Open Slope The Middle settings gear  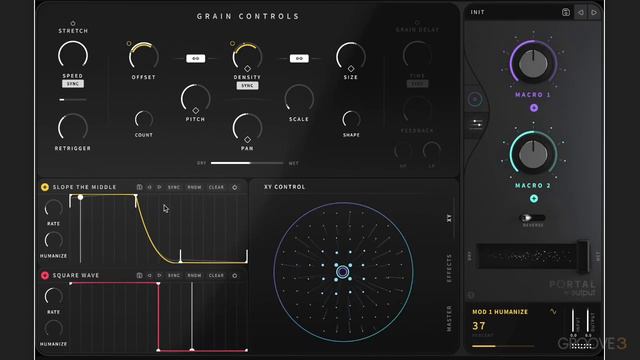(x=235, y=187)
